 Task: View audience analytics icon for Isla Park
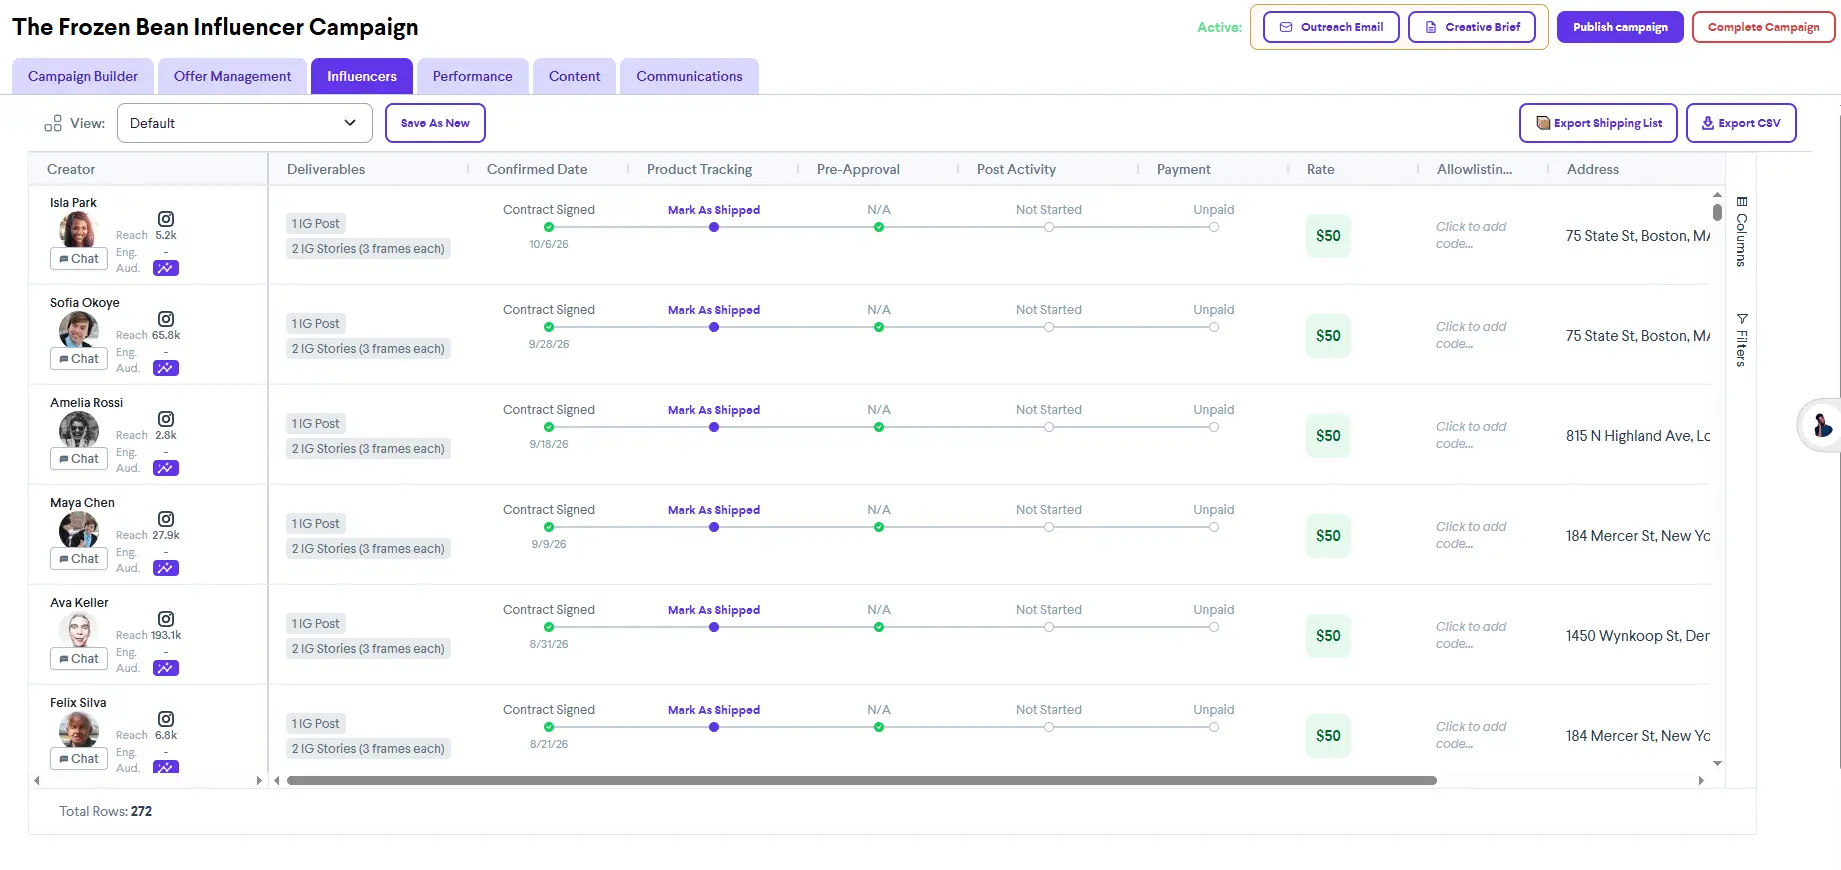click(x=166, y=268)
